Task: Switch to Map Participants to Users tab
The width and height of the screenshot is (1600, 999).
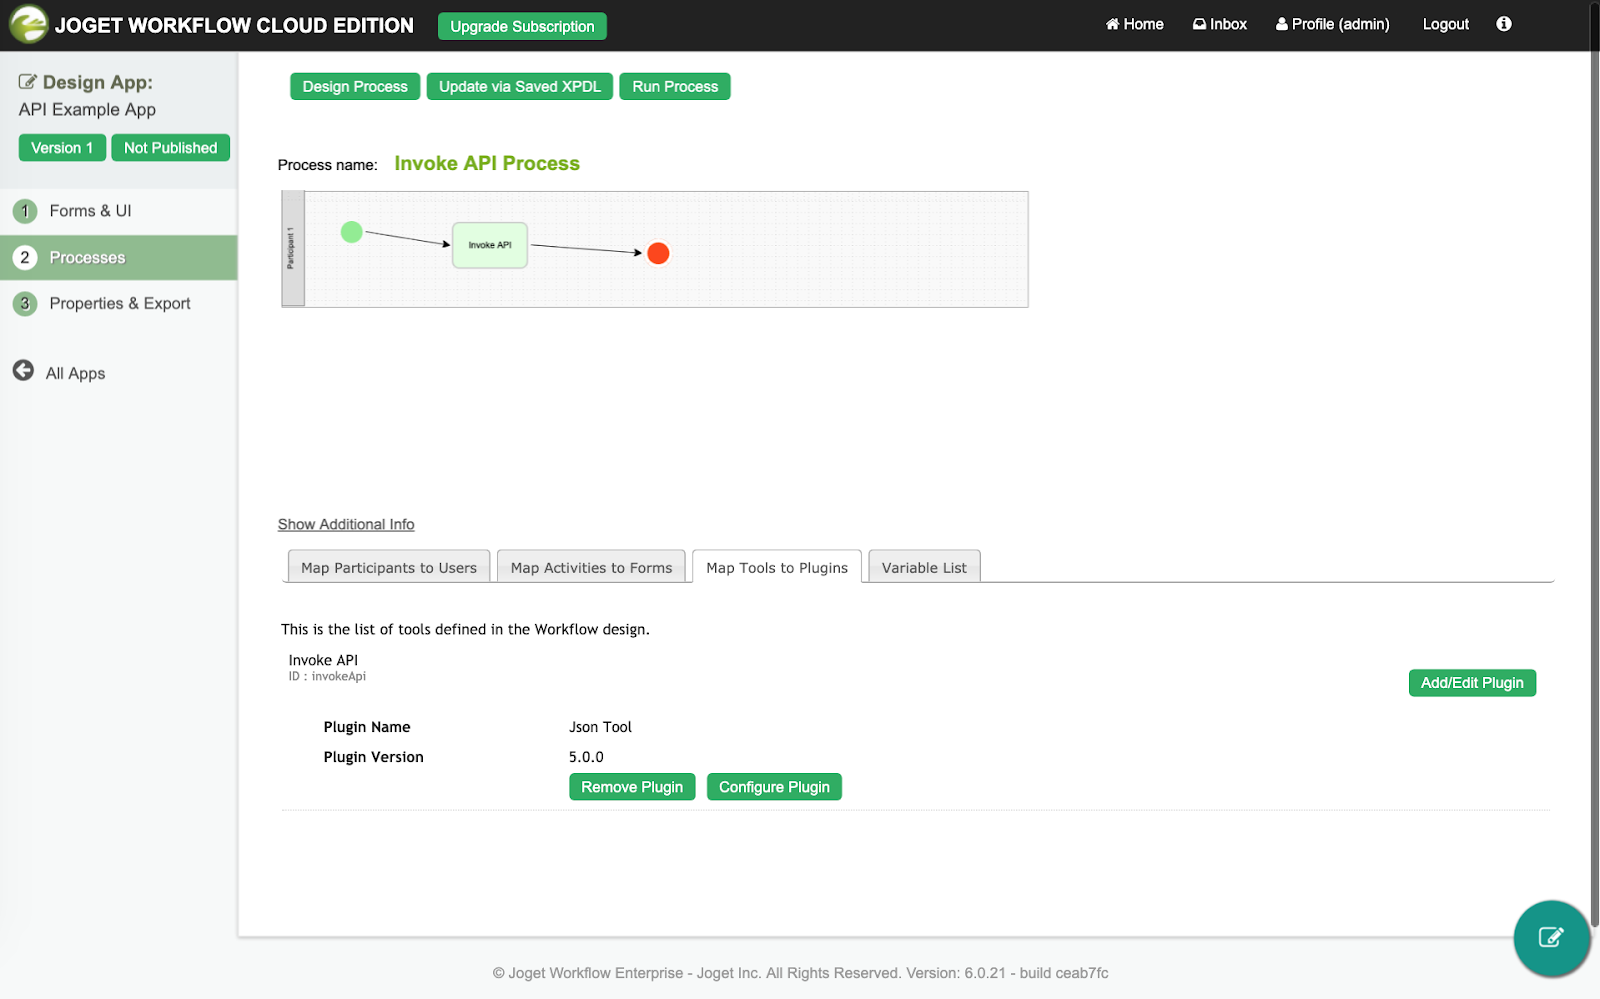Action: tap(389, 567)
